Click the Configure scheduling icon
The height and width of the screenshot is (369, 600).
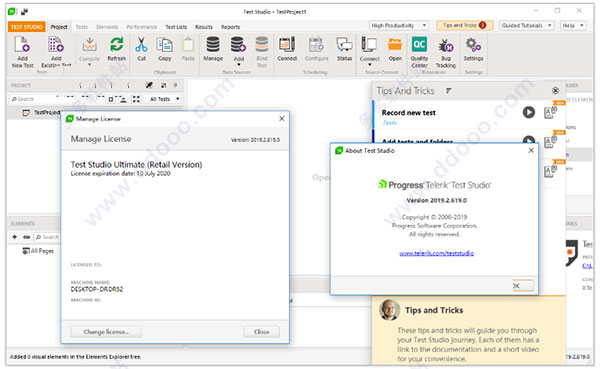click(316, 45)
